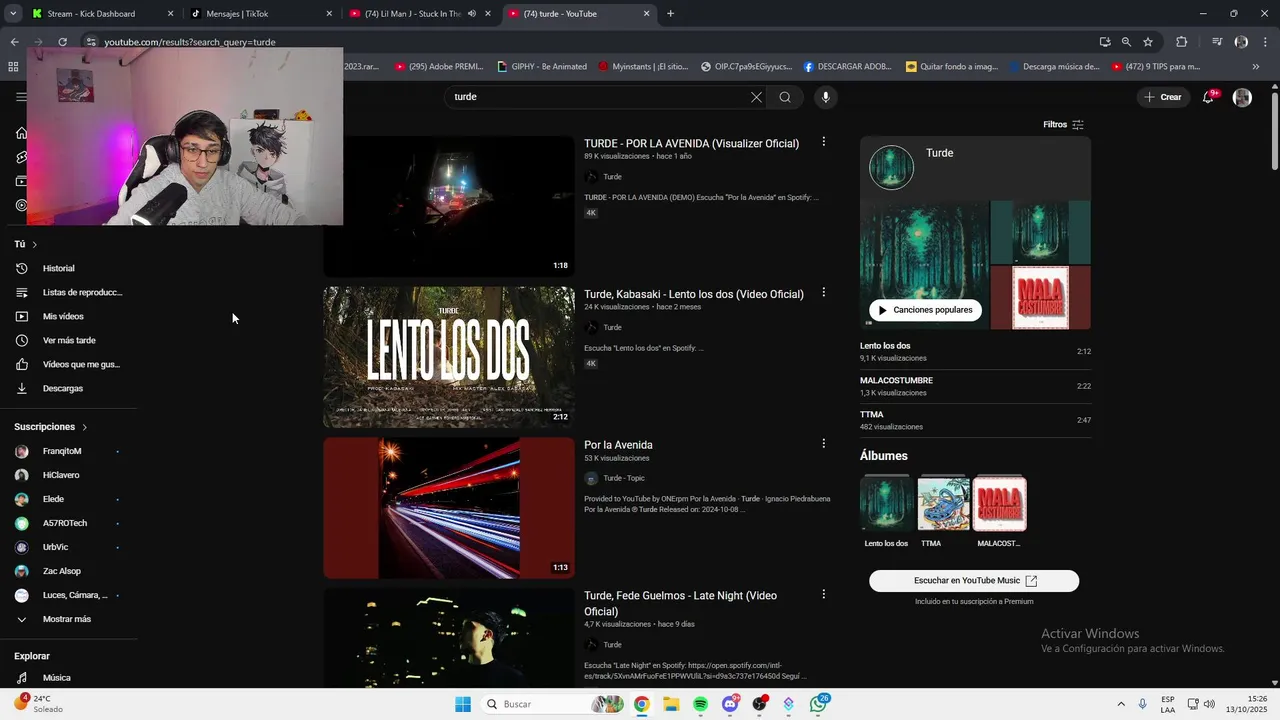Open Myinstants bookmark
The height and width of the screenshot is (720, 1280).
pos(643,67)
